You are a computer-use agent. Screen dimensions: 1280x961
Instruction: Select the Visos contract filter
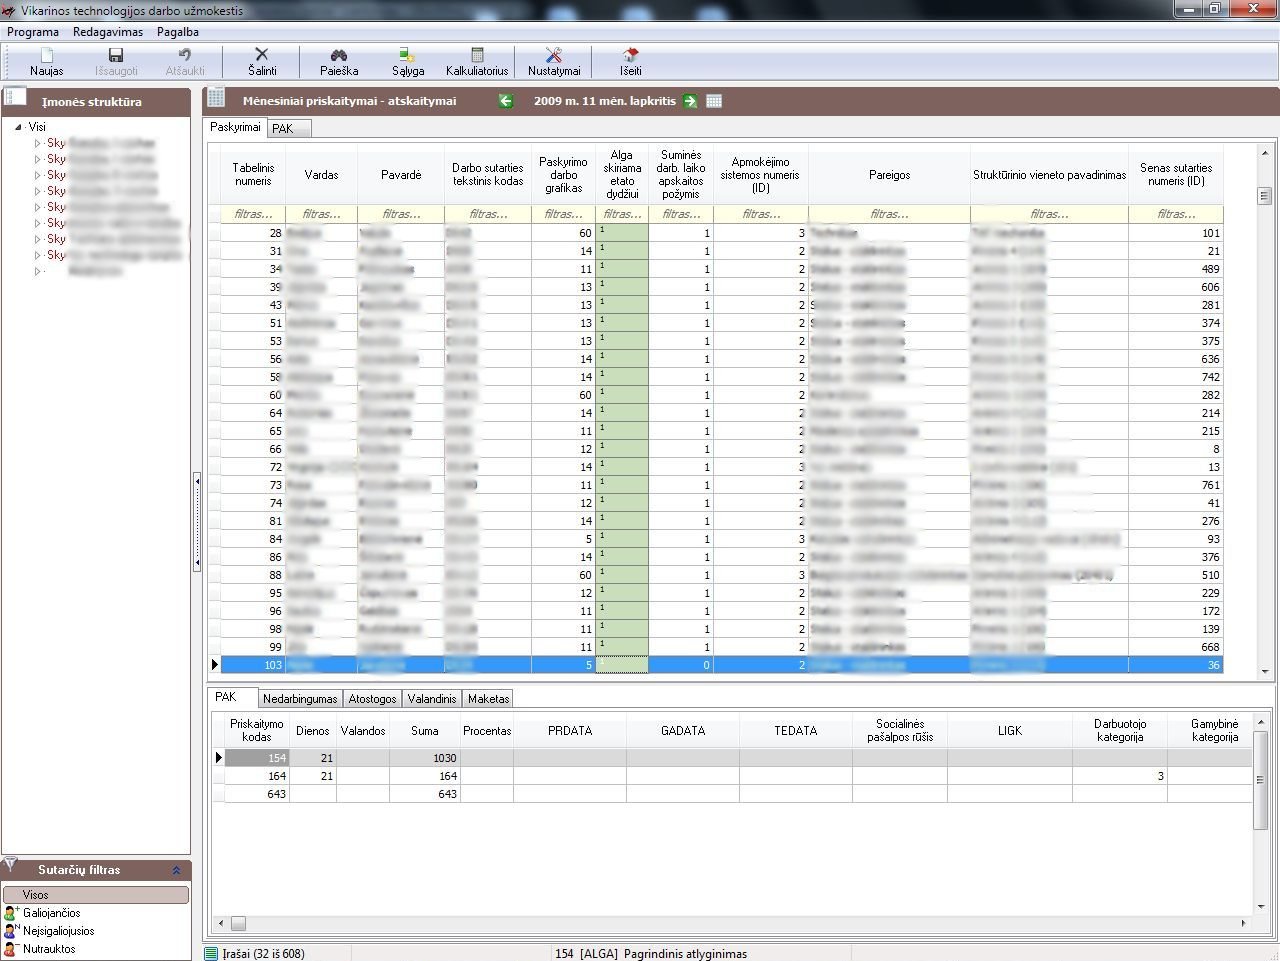95,895
